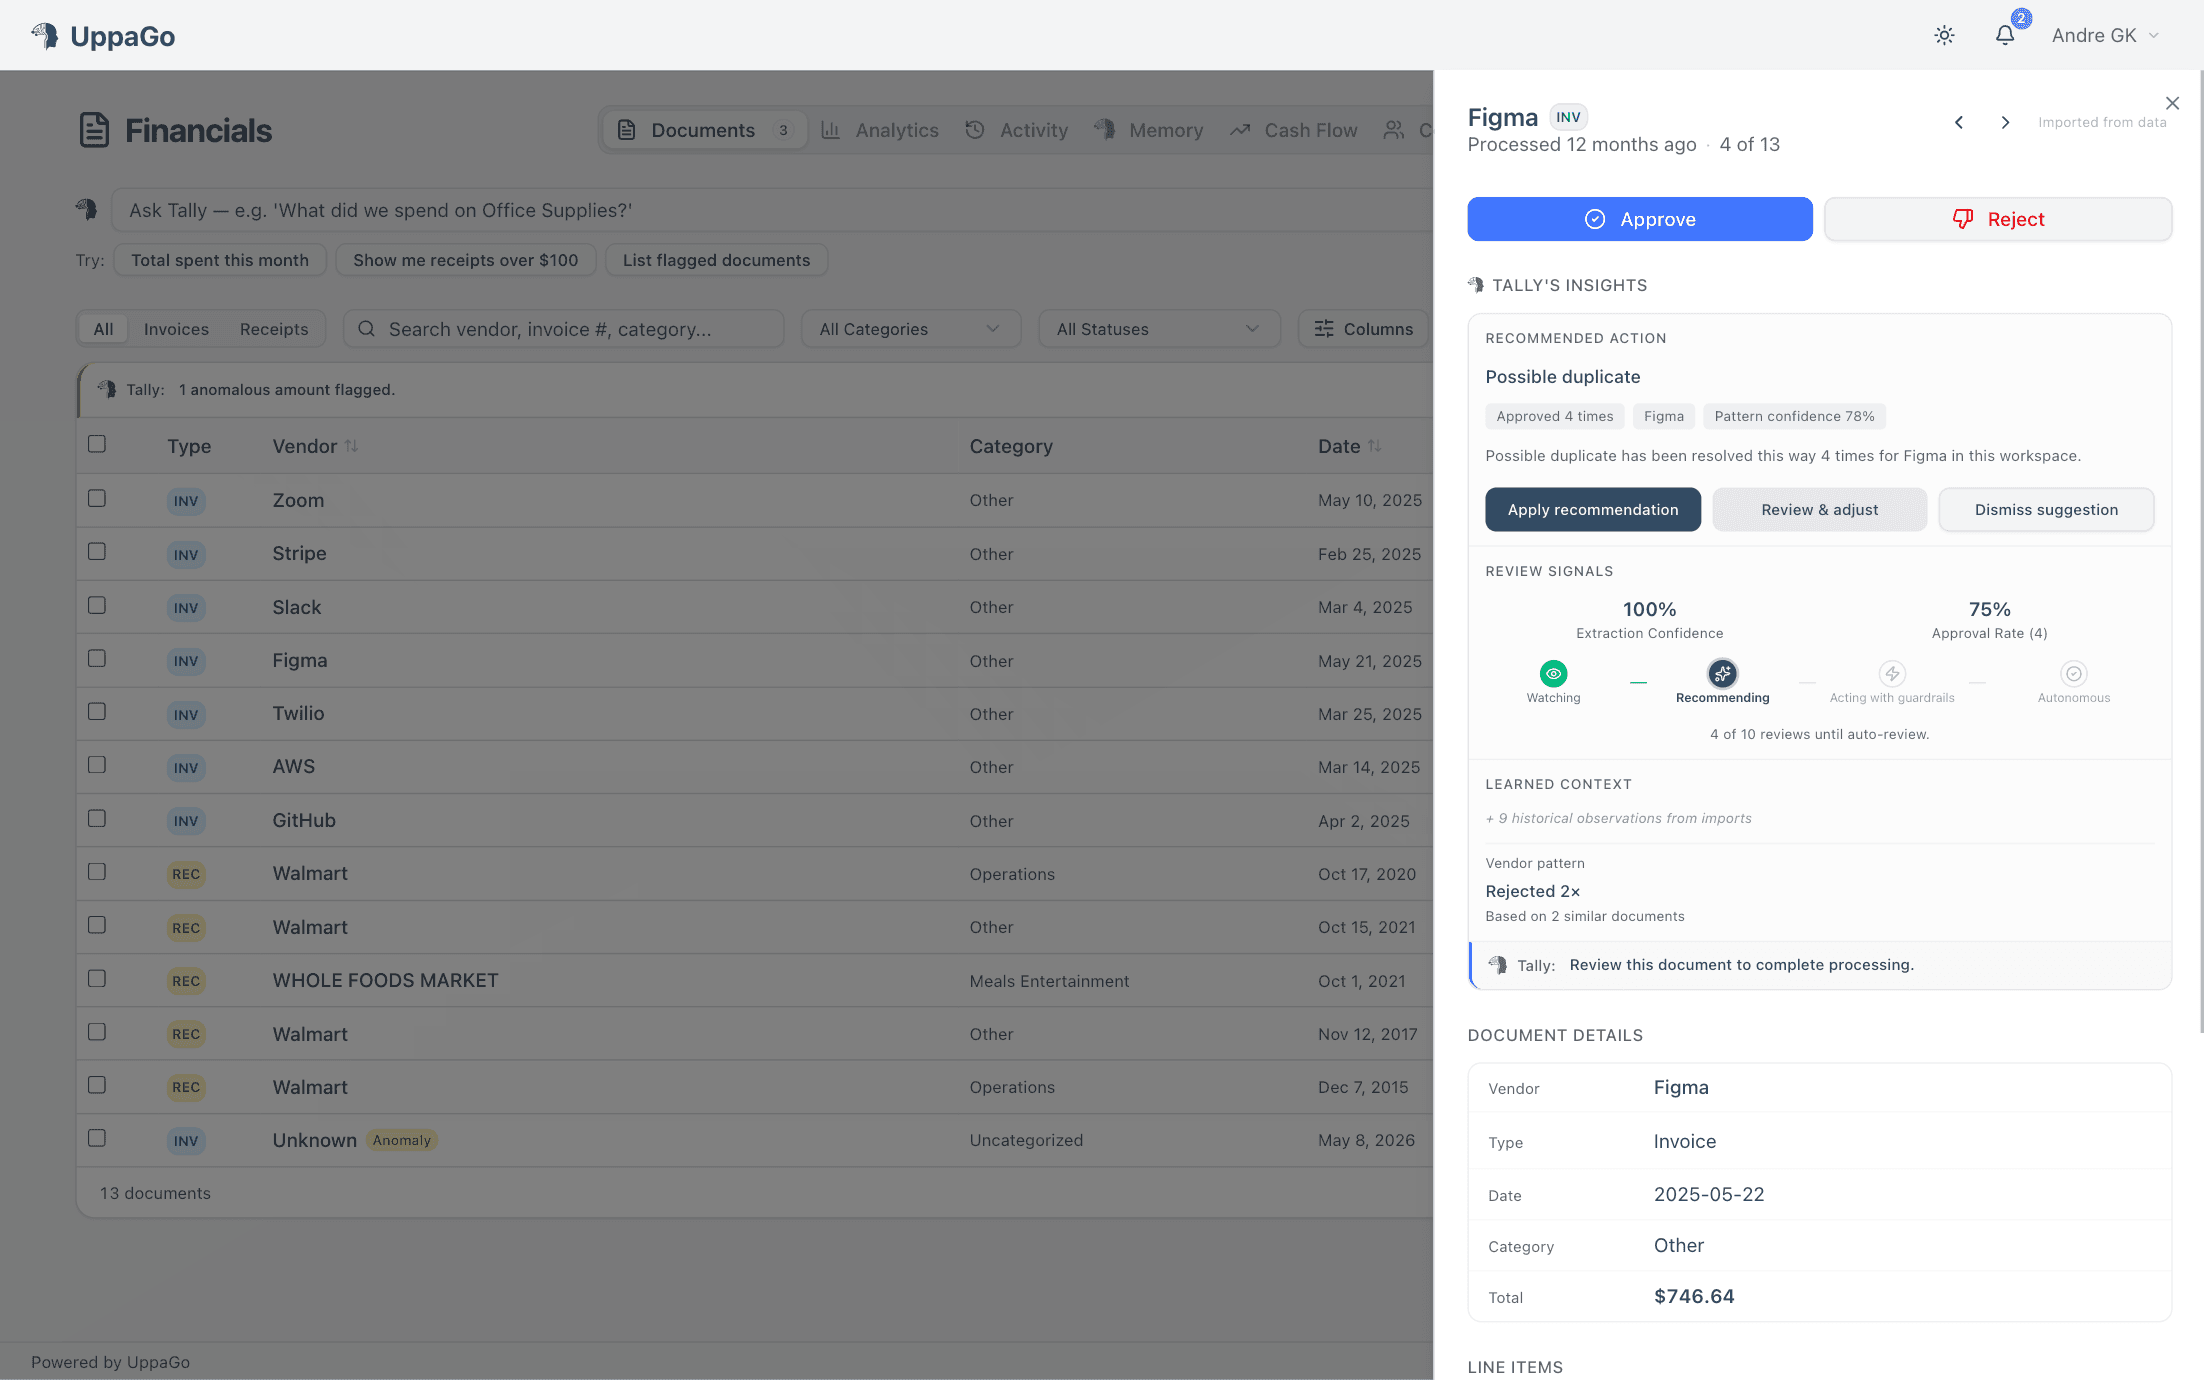The image size is (2204, 1380).
Task: Click the INV badge in the Zoom row
Action: (186, 501)
